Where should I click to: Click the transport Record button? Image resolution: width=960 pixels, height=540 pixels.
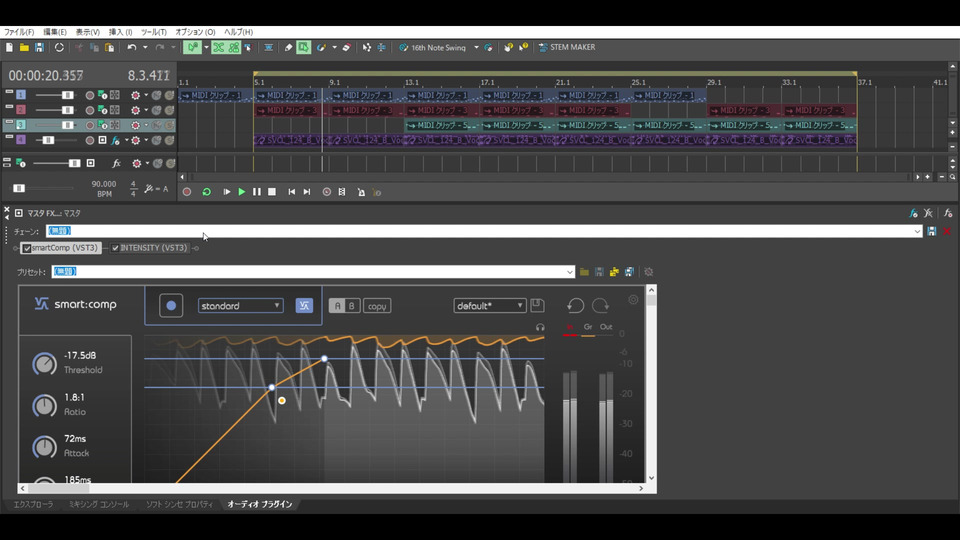pyautogui.click(x=187, y=192)
